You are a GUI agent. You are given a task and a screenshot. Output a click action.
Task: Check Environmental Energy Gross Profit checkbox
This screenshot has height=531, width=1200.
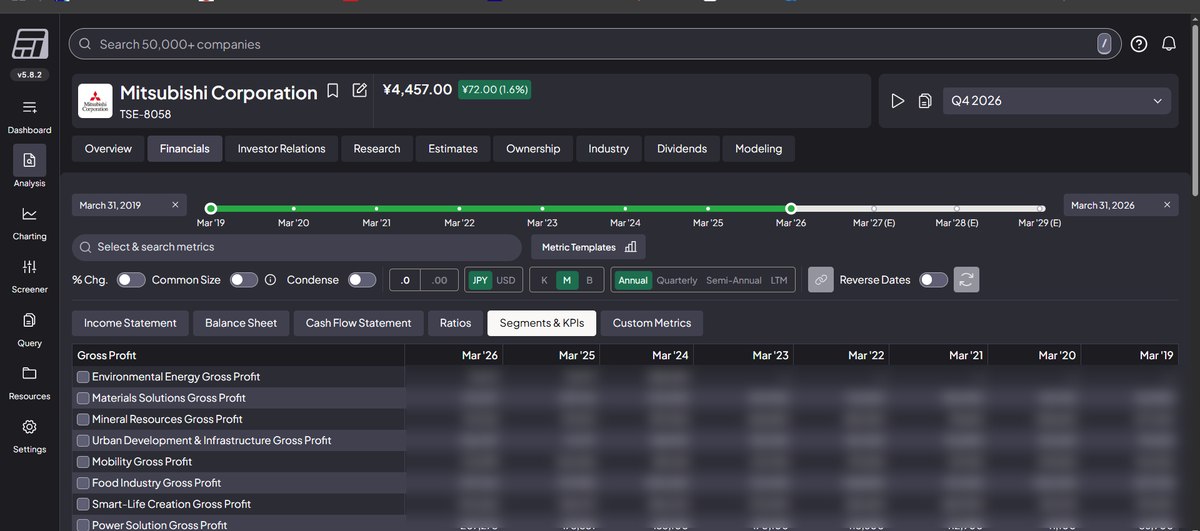point(84,377)
